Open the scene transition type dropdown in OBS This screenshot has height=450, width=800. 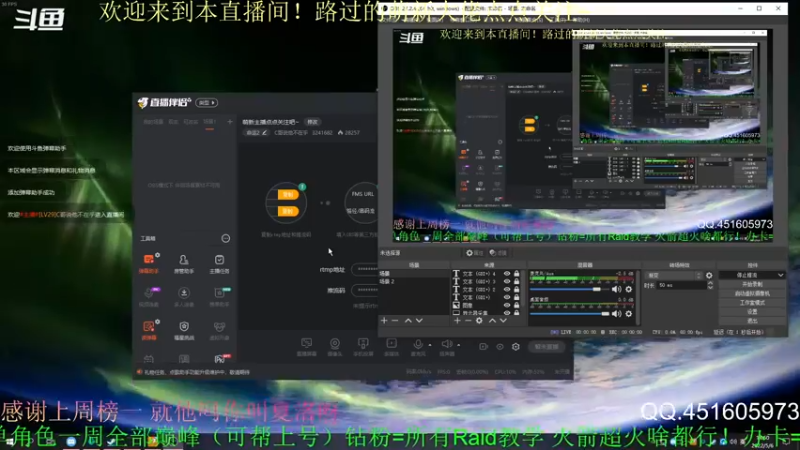click(x=673, y=275)
